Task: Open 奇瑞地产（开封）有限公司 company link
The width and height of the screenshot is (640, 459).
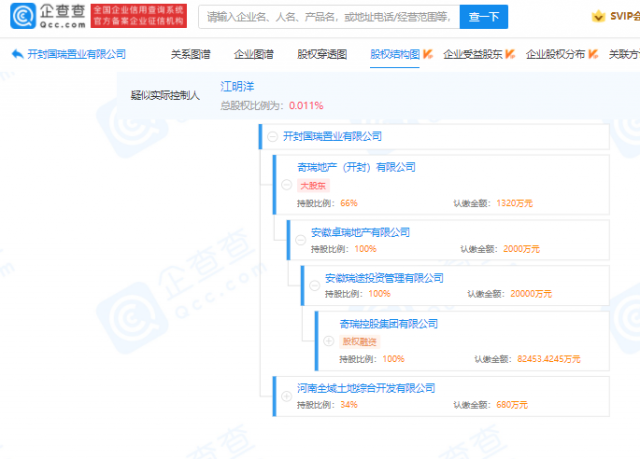Action: coord(356,167)
